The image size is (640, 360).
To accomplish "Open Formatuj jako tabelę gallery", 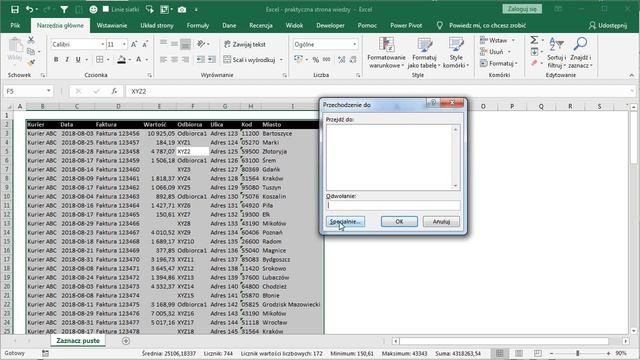I will click(424, 52).
